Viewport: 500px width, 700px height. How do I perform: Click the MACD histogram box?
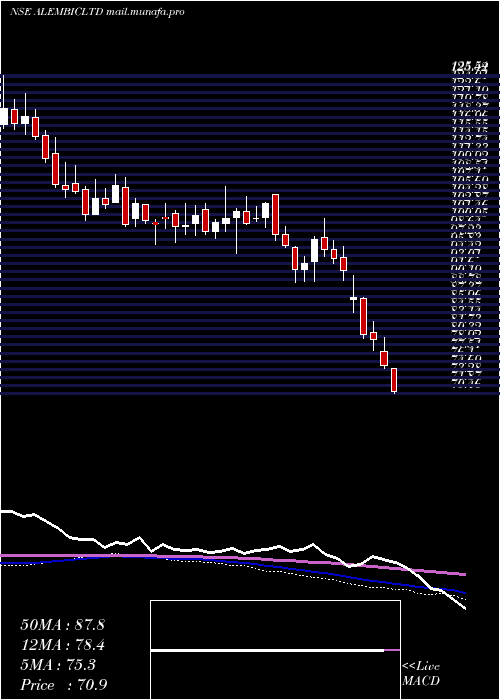point(275,650)
